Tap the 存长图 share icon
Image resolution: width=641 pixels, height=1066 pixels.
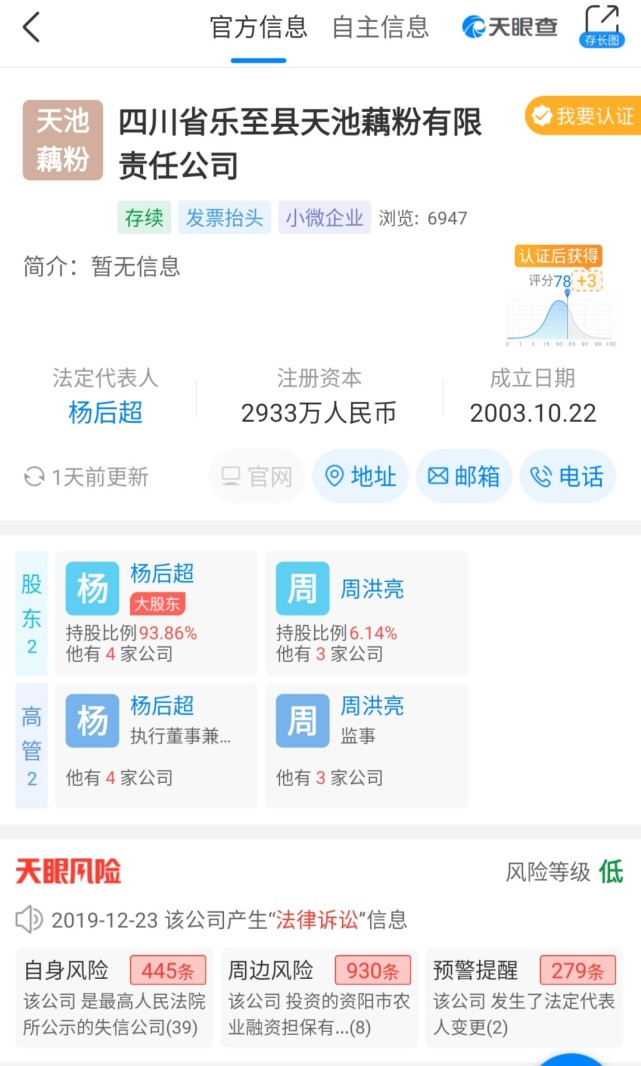602,26
